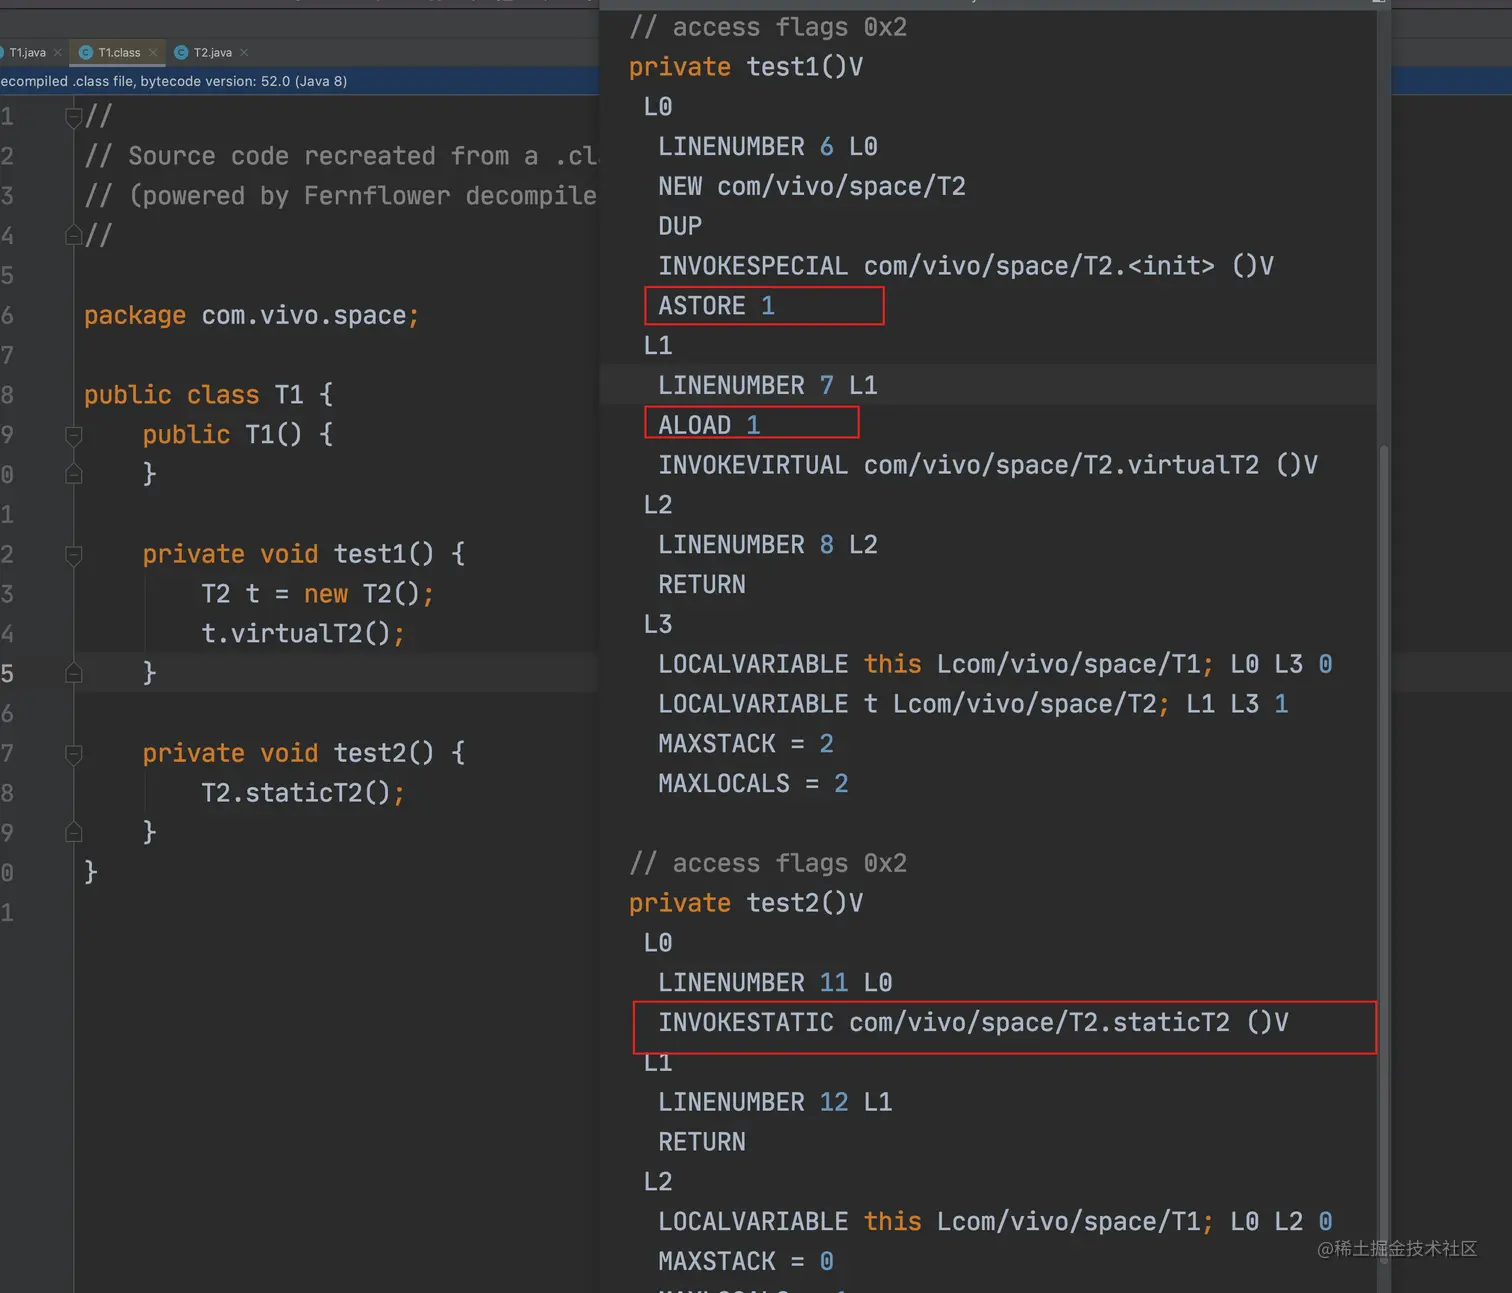Viewport: 1512px width, 1293px height.
Task: Click 'public class T1 {' declaration
Action: [x=208, y=395]
